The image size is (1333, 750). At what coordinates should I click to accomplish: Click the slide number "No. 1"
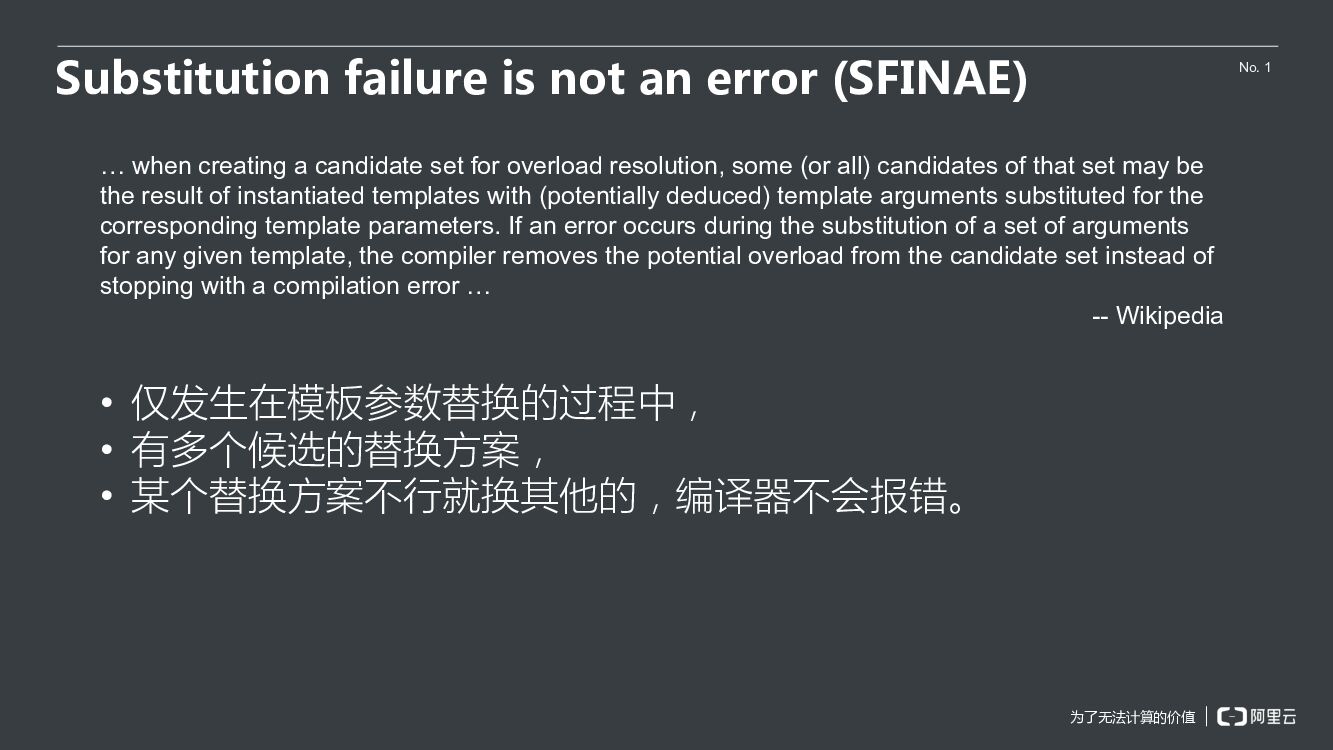pos(1254,67)
